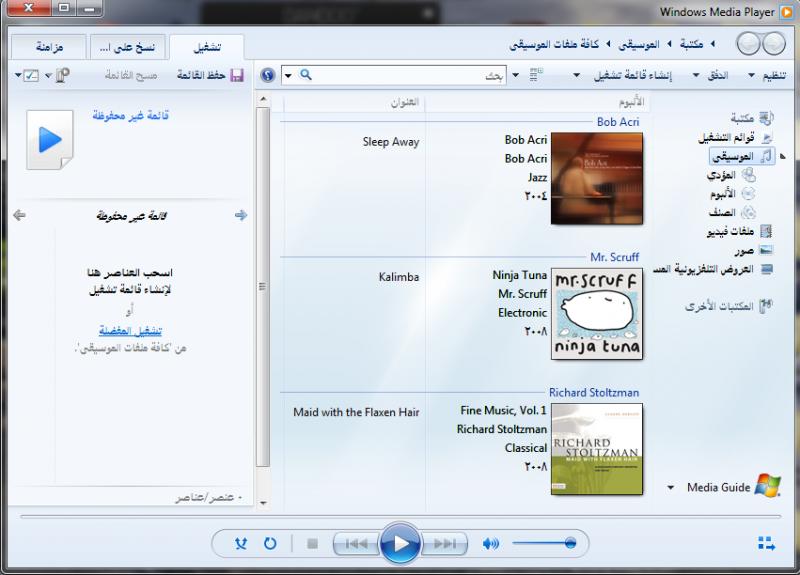Viewport: 800px width, 575px height.
Task: Click the back navigation round button
Action: 774,44
